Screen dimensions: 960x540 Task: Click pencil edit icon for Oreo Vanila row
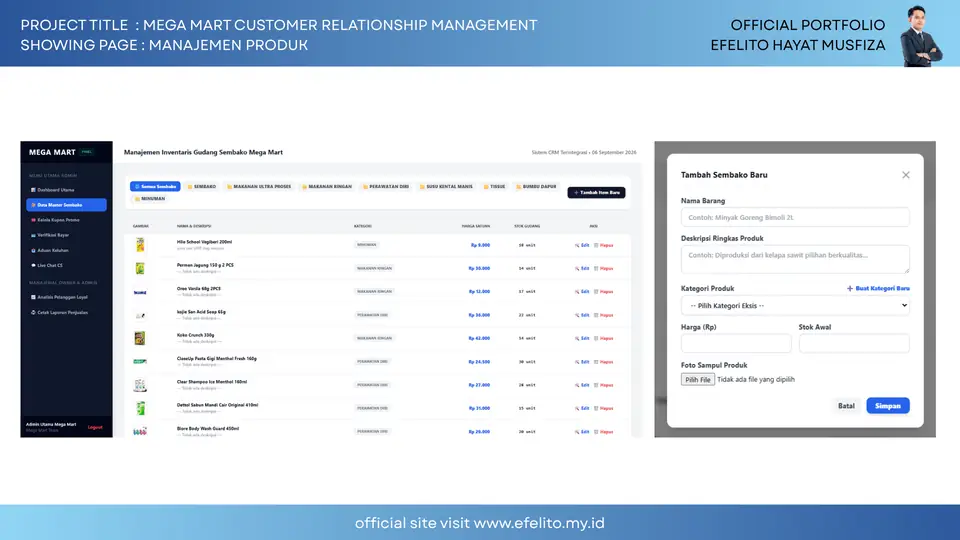(577, 292)
